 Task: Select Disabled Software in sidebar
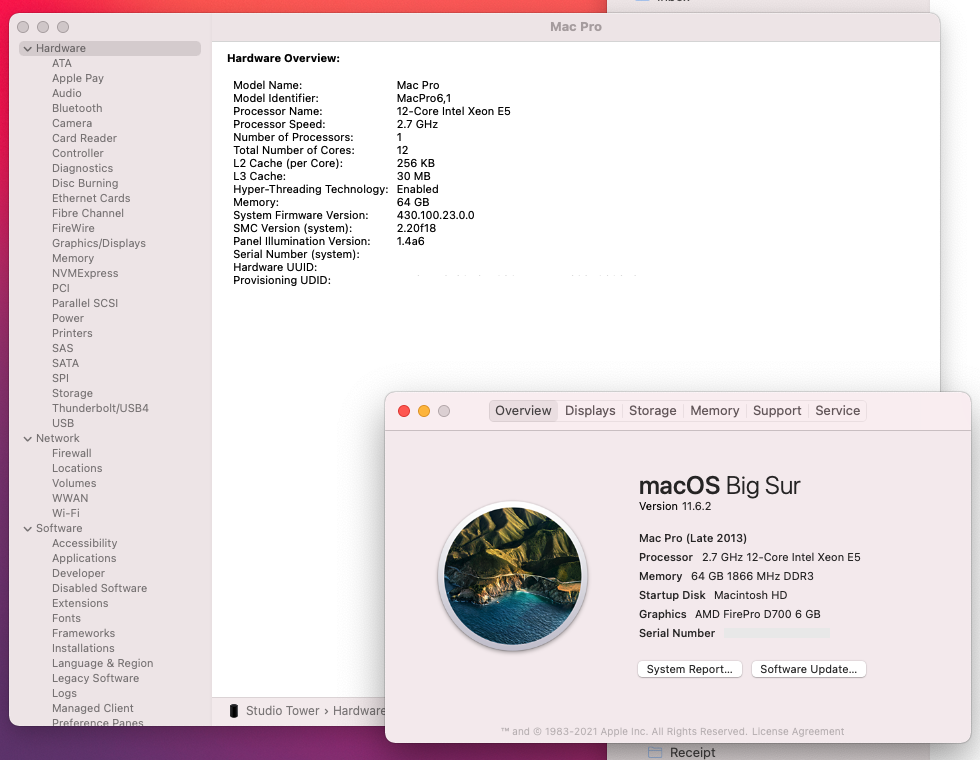pyautogui.click(x=99, y=588)
